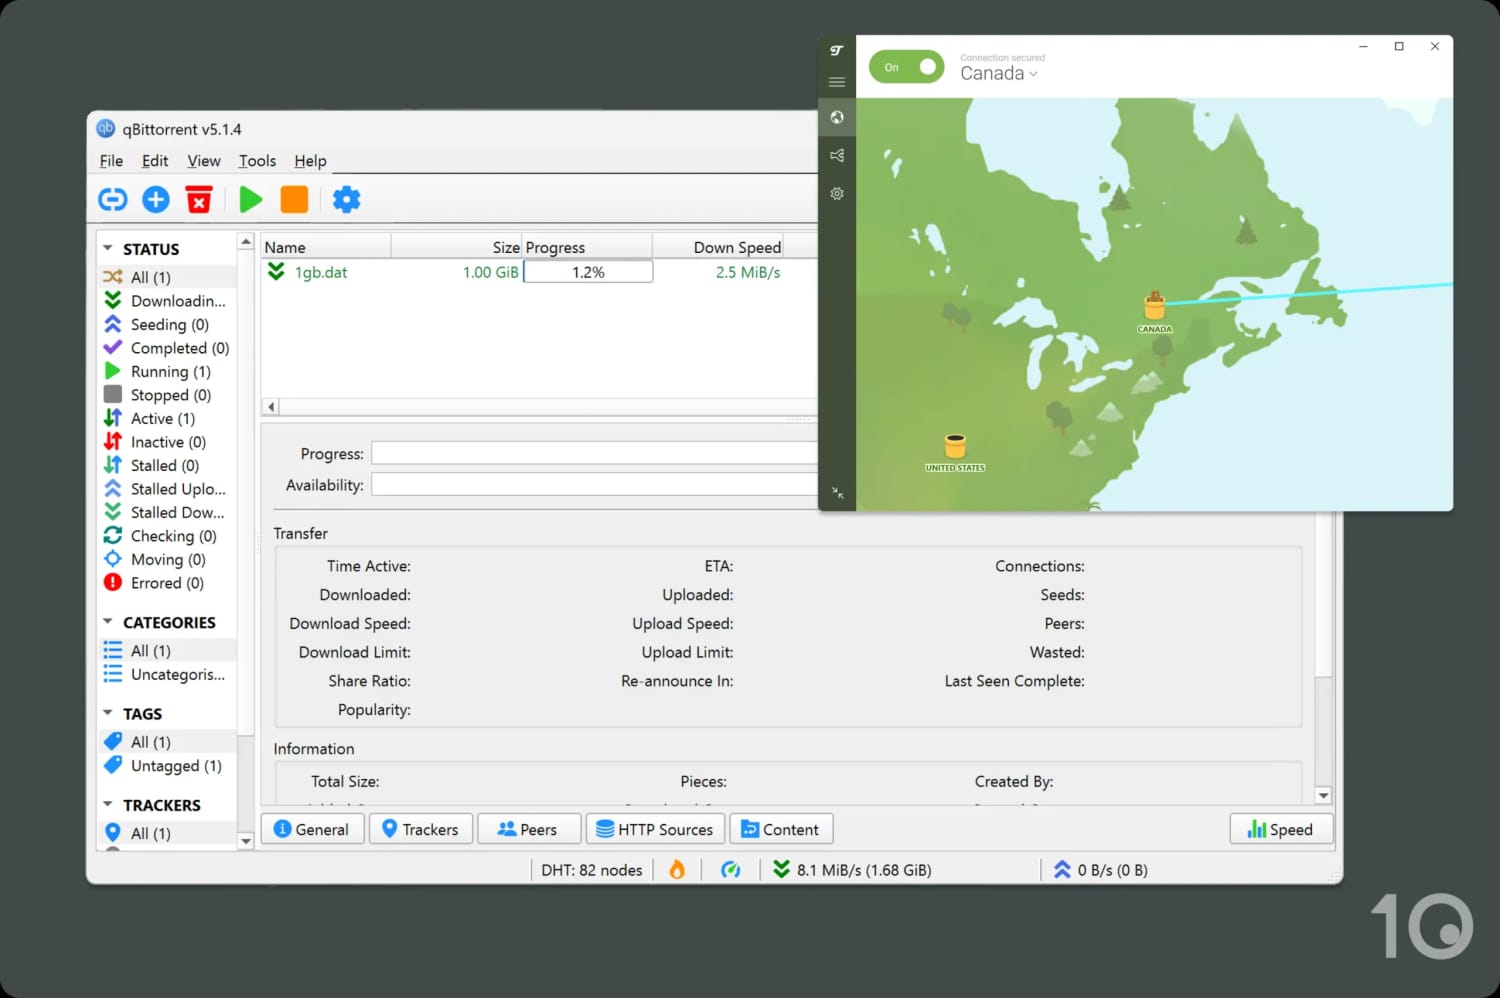Open the Canada country dropdown
1500x998 pixels.
(x=998, y=73)
